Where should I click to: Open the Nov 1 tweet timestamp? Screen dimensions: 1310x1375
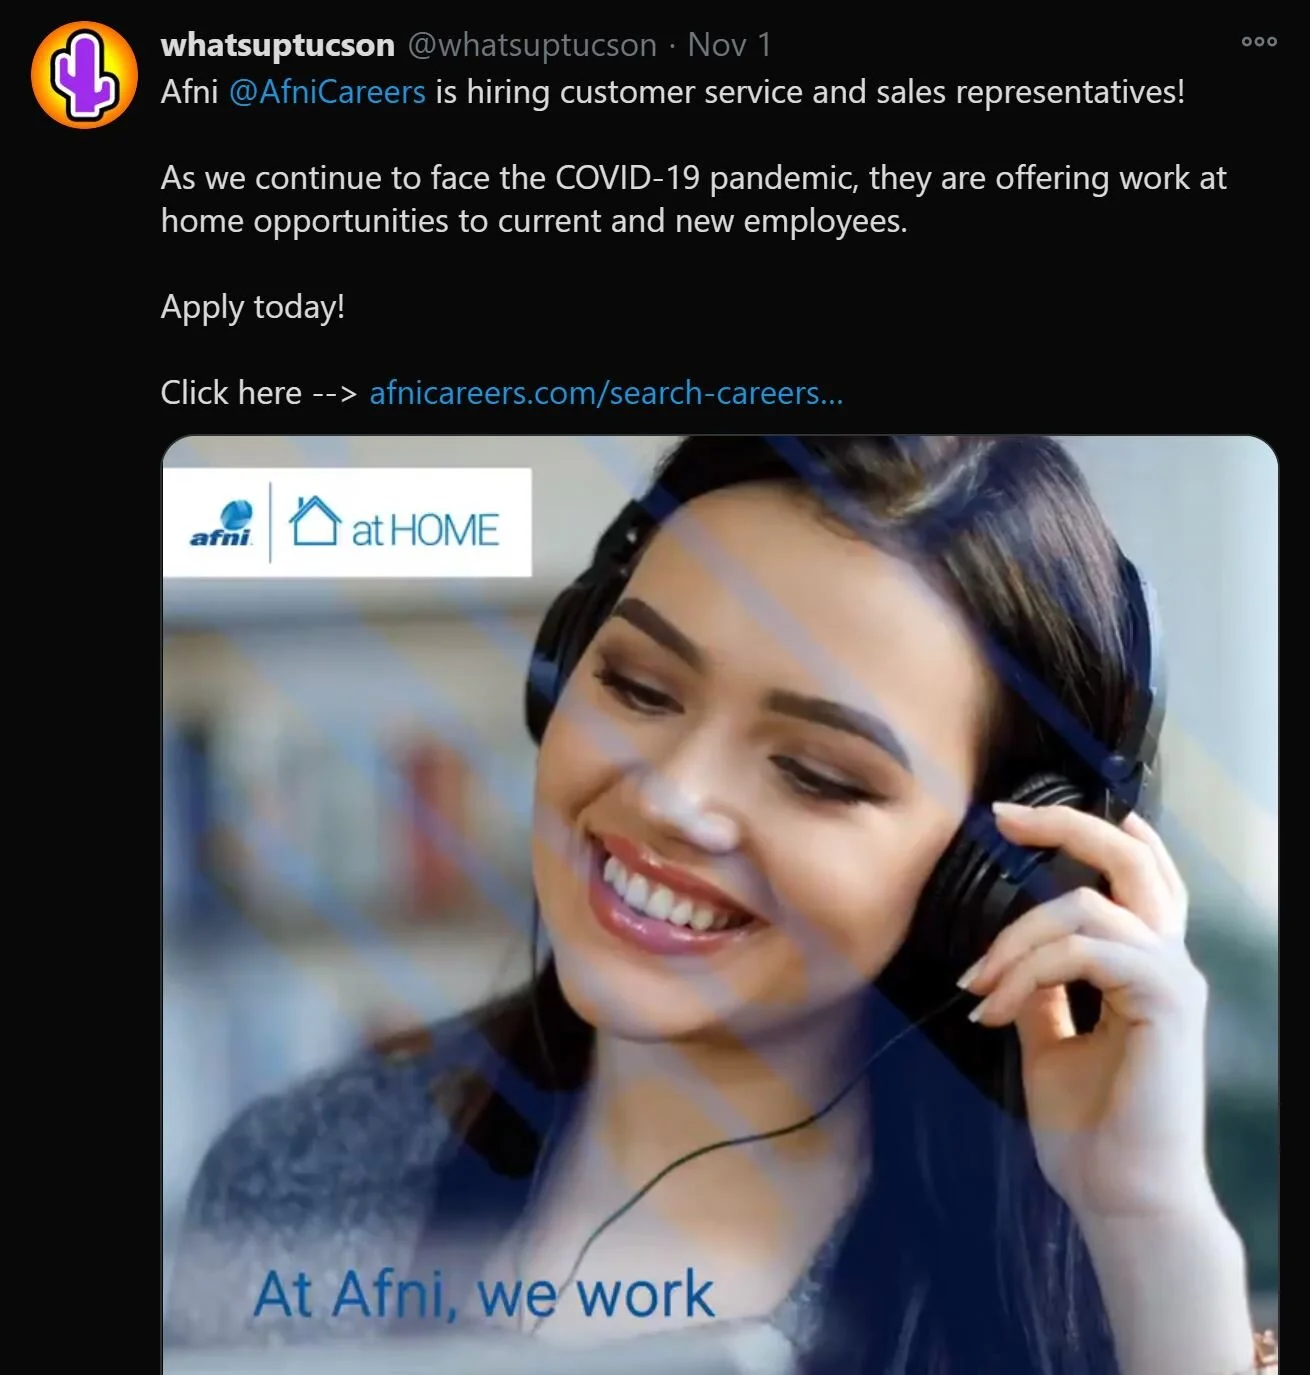coord(729,45)
